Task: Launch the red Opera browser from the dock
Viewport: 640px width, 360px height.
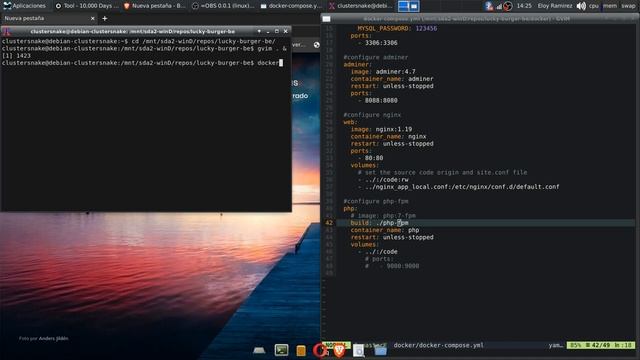Action: click(319, 350)
